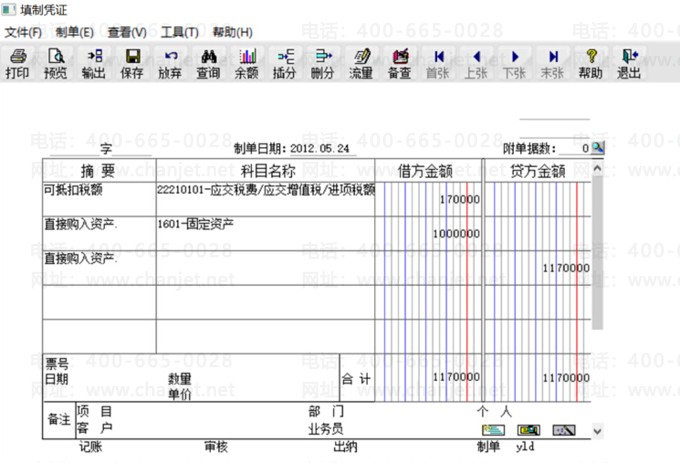Go to previous voucher 上张

click(476, 64)
